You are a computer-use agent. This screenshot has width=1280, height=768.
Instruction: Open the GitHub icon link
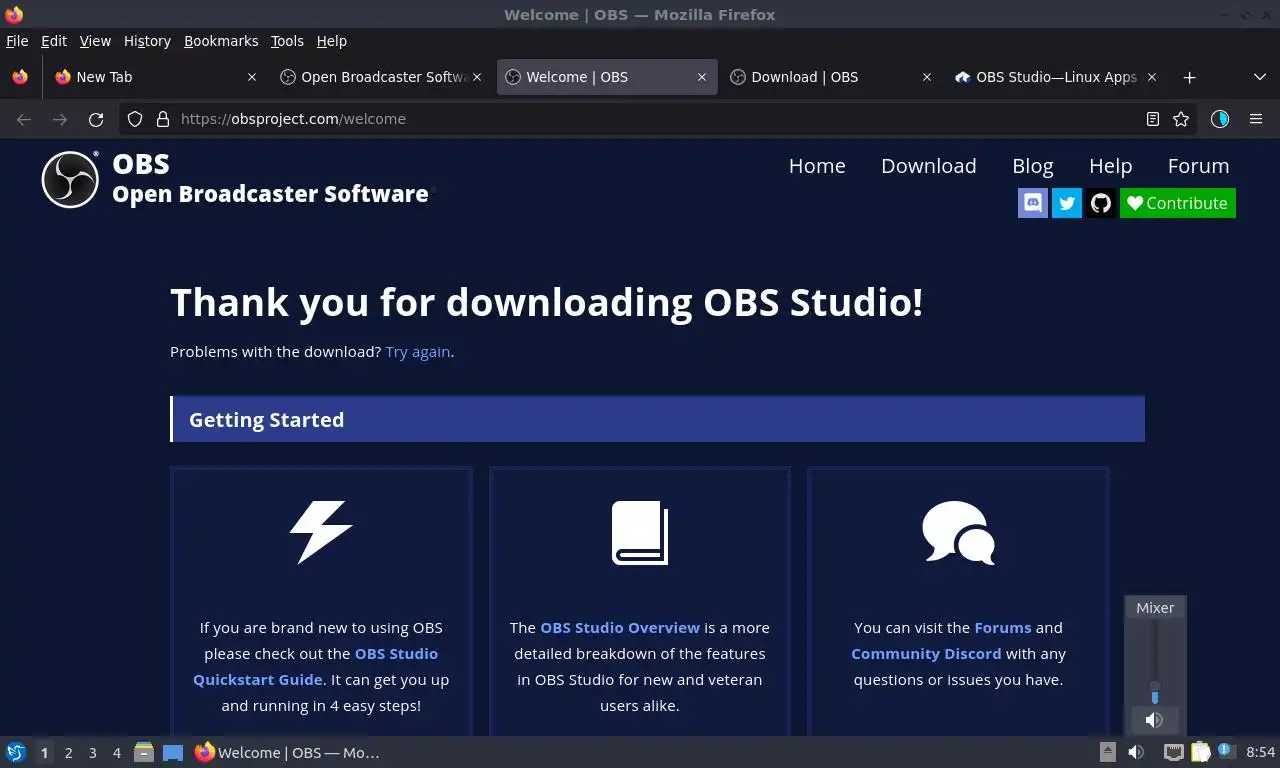click(1101, 203)
